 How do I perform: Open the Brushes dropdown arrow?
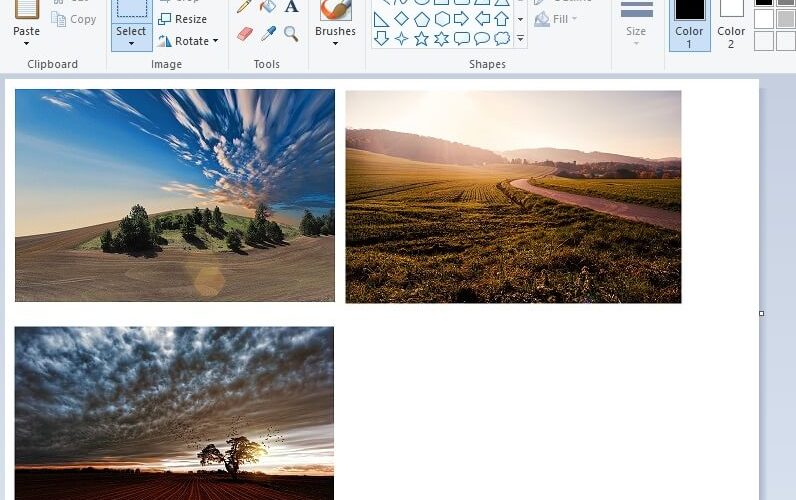335,44
